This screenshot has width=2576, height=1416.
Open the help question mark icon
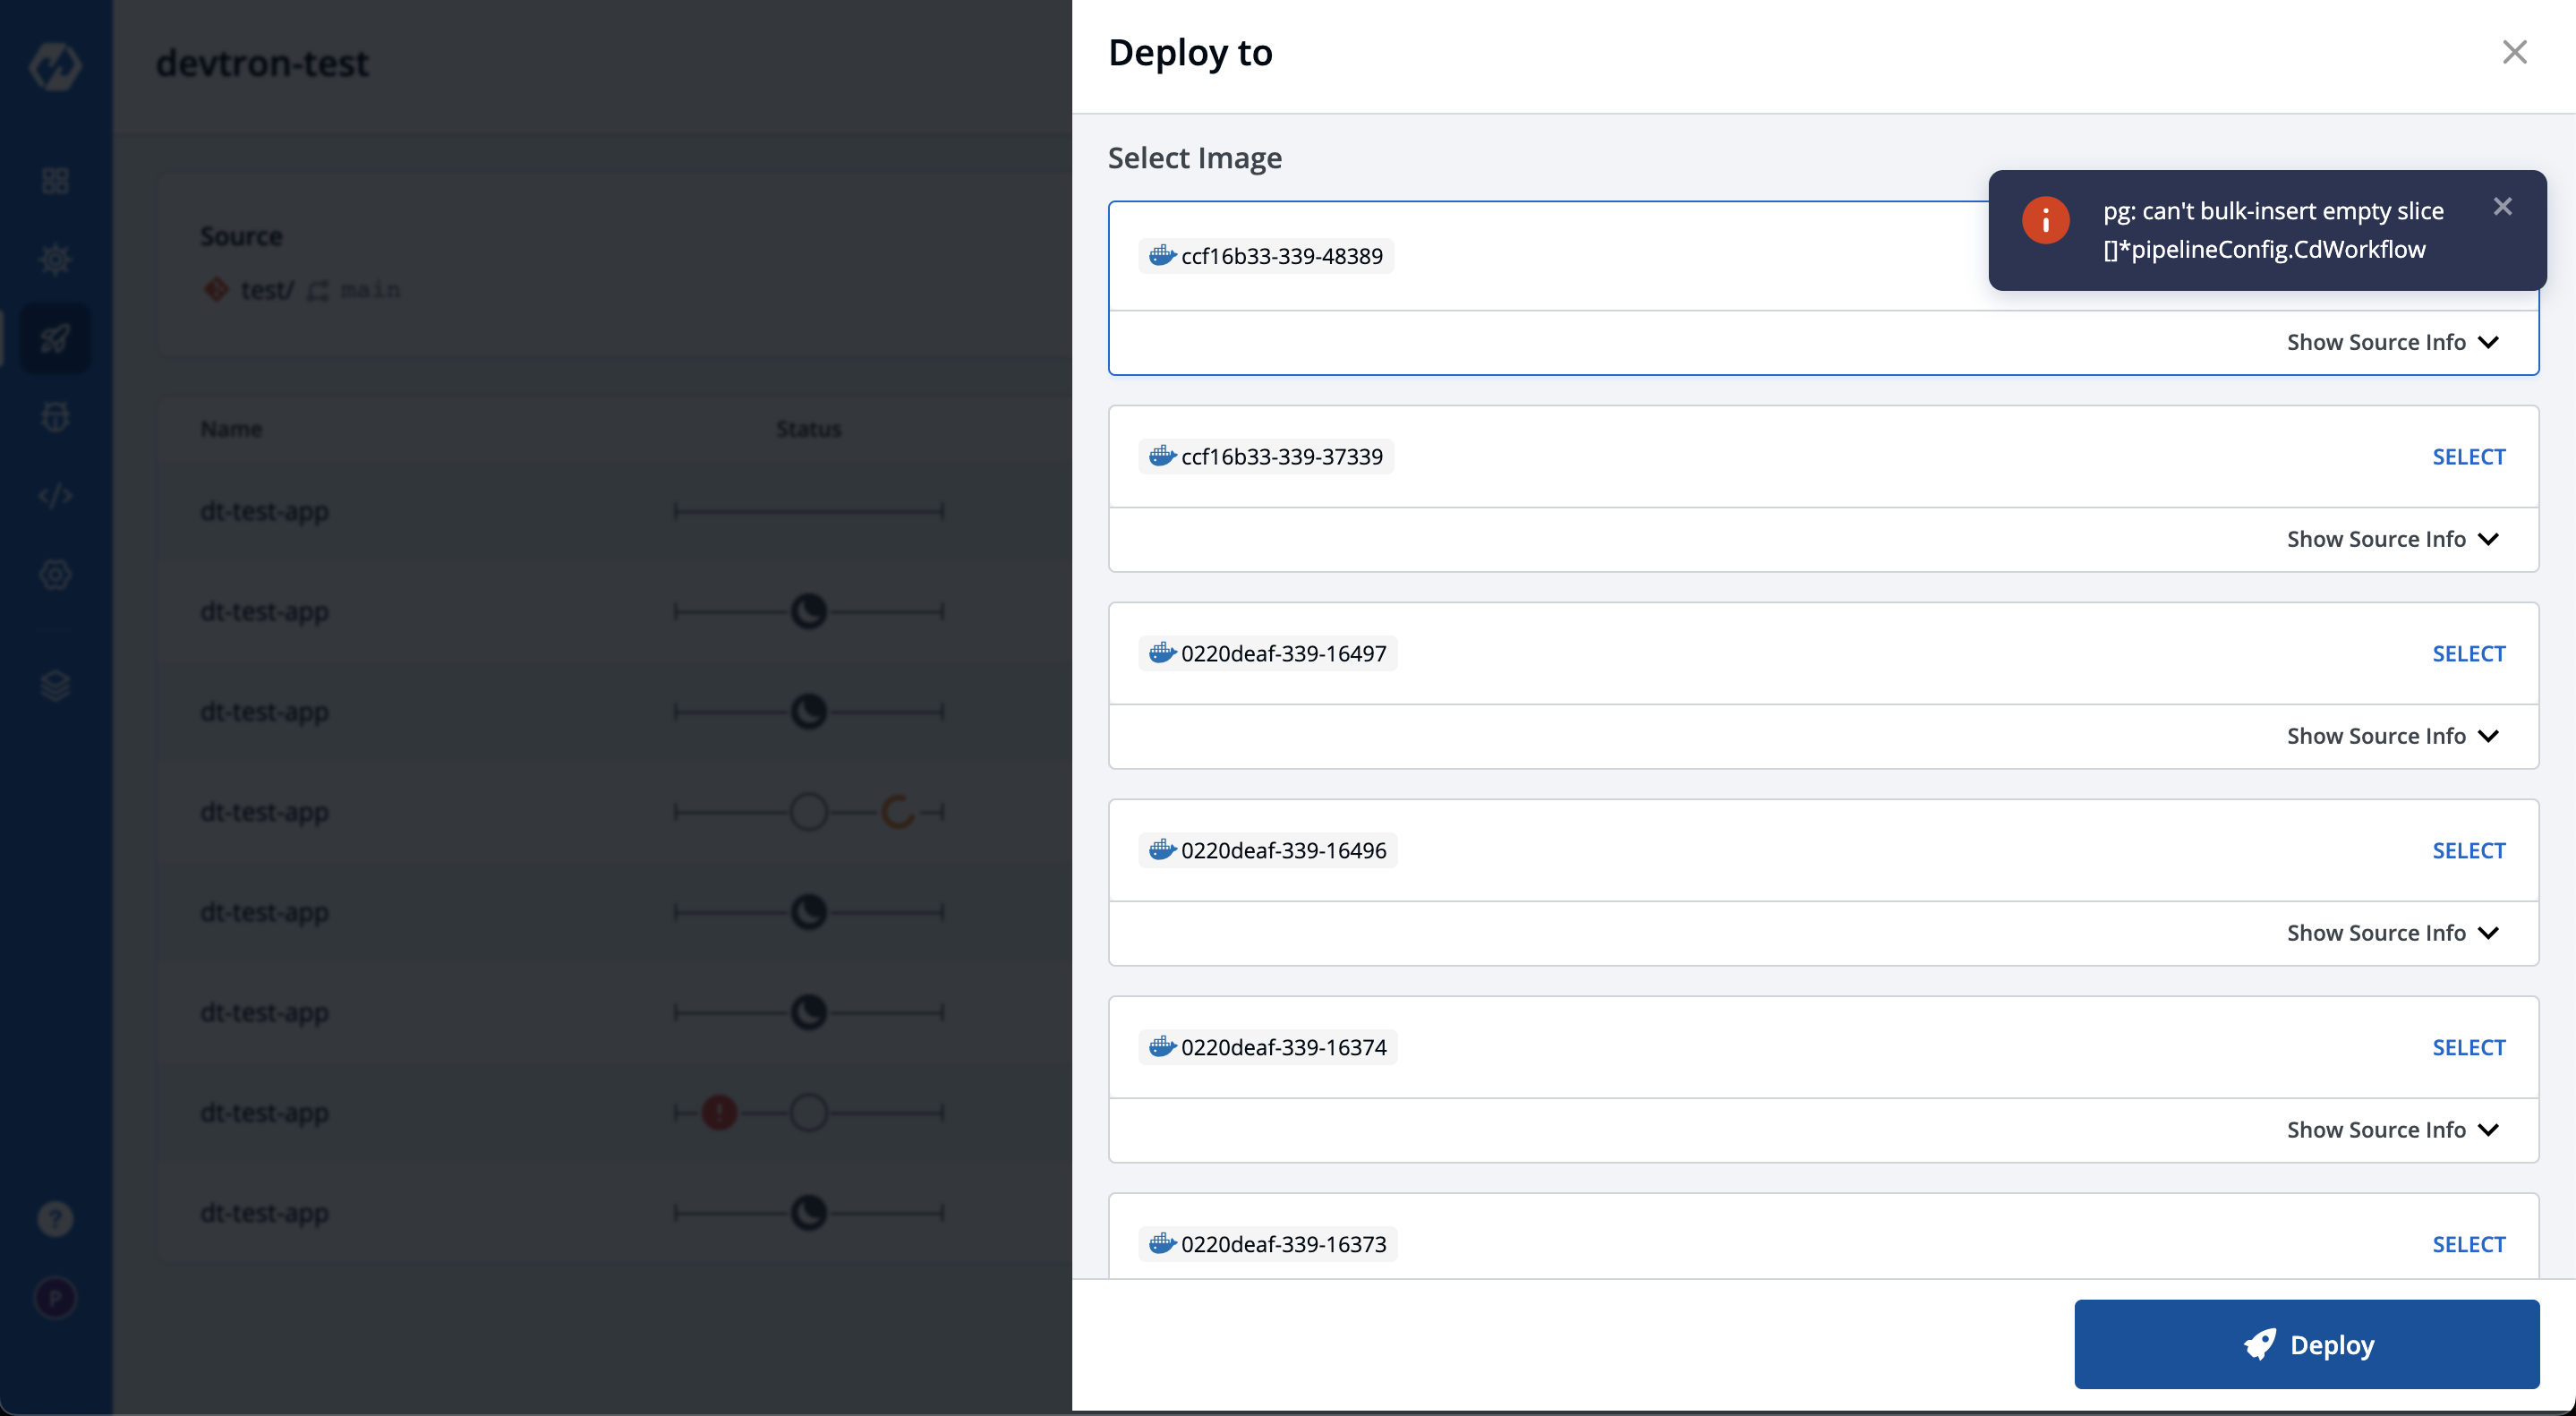tap(55, 1218)
